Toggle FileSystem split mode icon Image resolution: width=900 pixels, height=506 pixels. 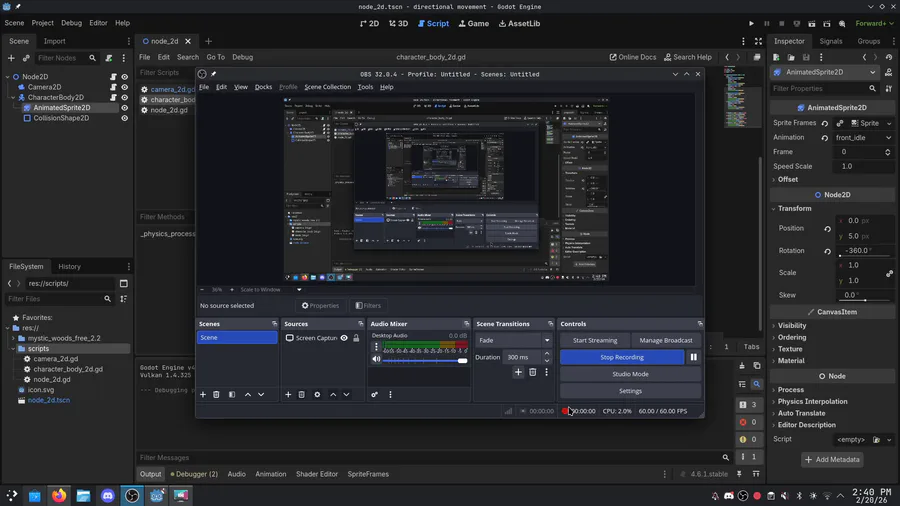click(x=123, y=283)
